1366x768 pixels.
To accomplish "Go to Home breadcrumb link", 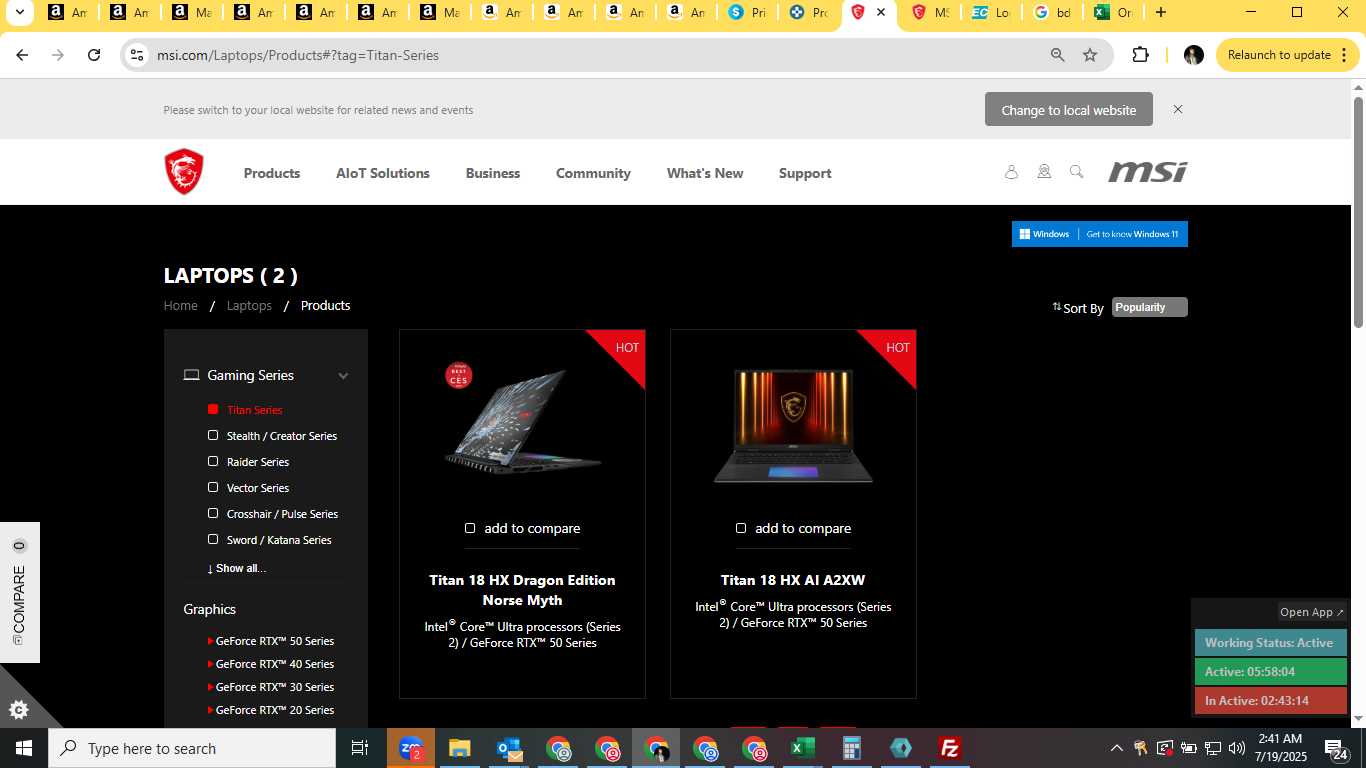I will pyautogui.click(x=181, y=306).
